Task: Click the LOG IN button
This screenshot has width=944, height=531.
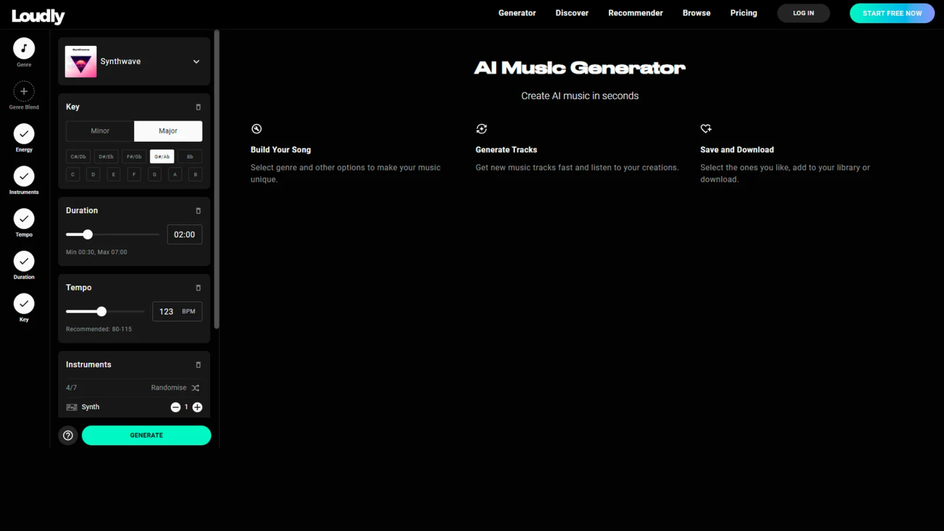Action: coord(803,13)
